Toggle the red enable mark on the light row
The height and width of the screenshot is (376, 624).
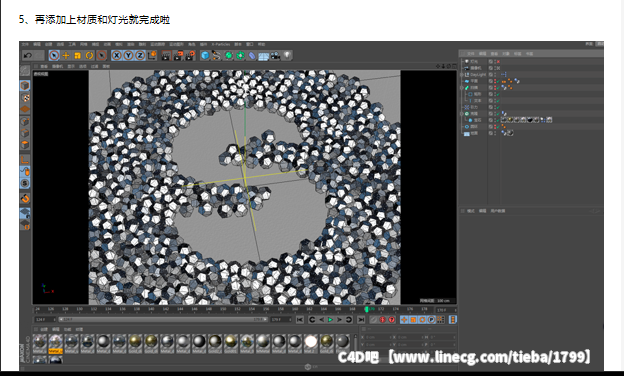[x=498, y=62]
